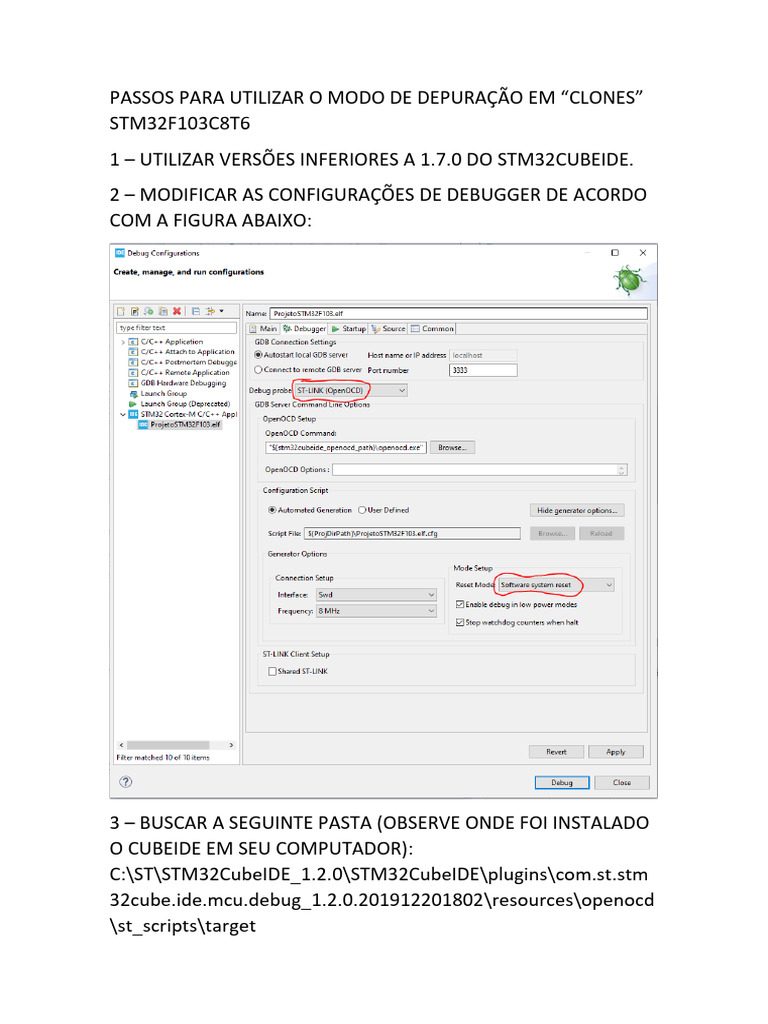Click the Launch Group (Deprecated) green icon

(133, 404)
